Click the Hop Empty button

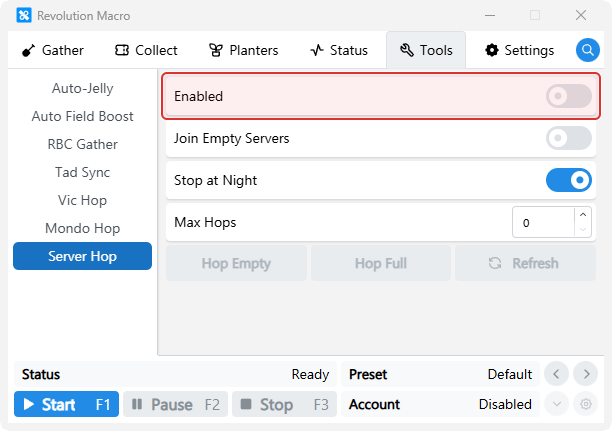tap(236, 263)
